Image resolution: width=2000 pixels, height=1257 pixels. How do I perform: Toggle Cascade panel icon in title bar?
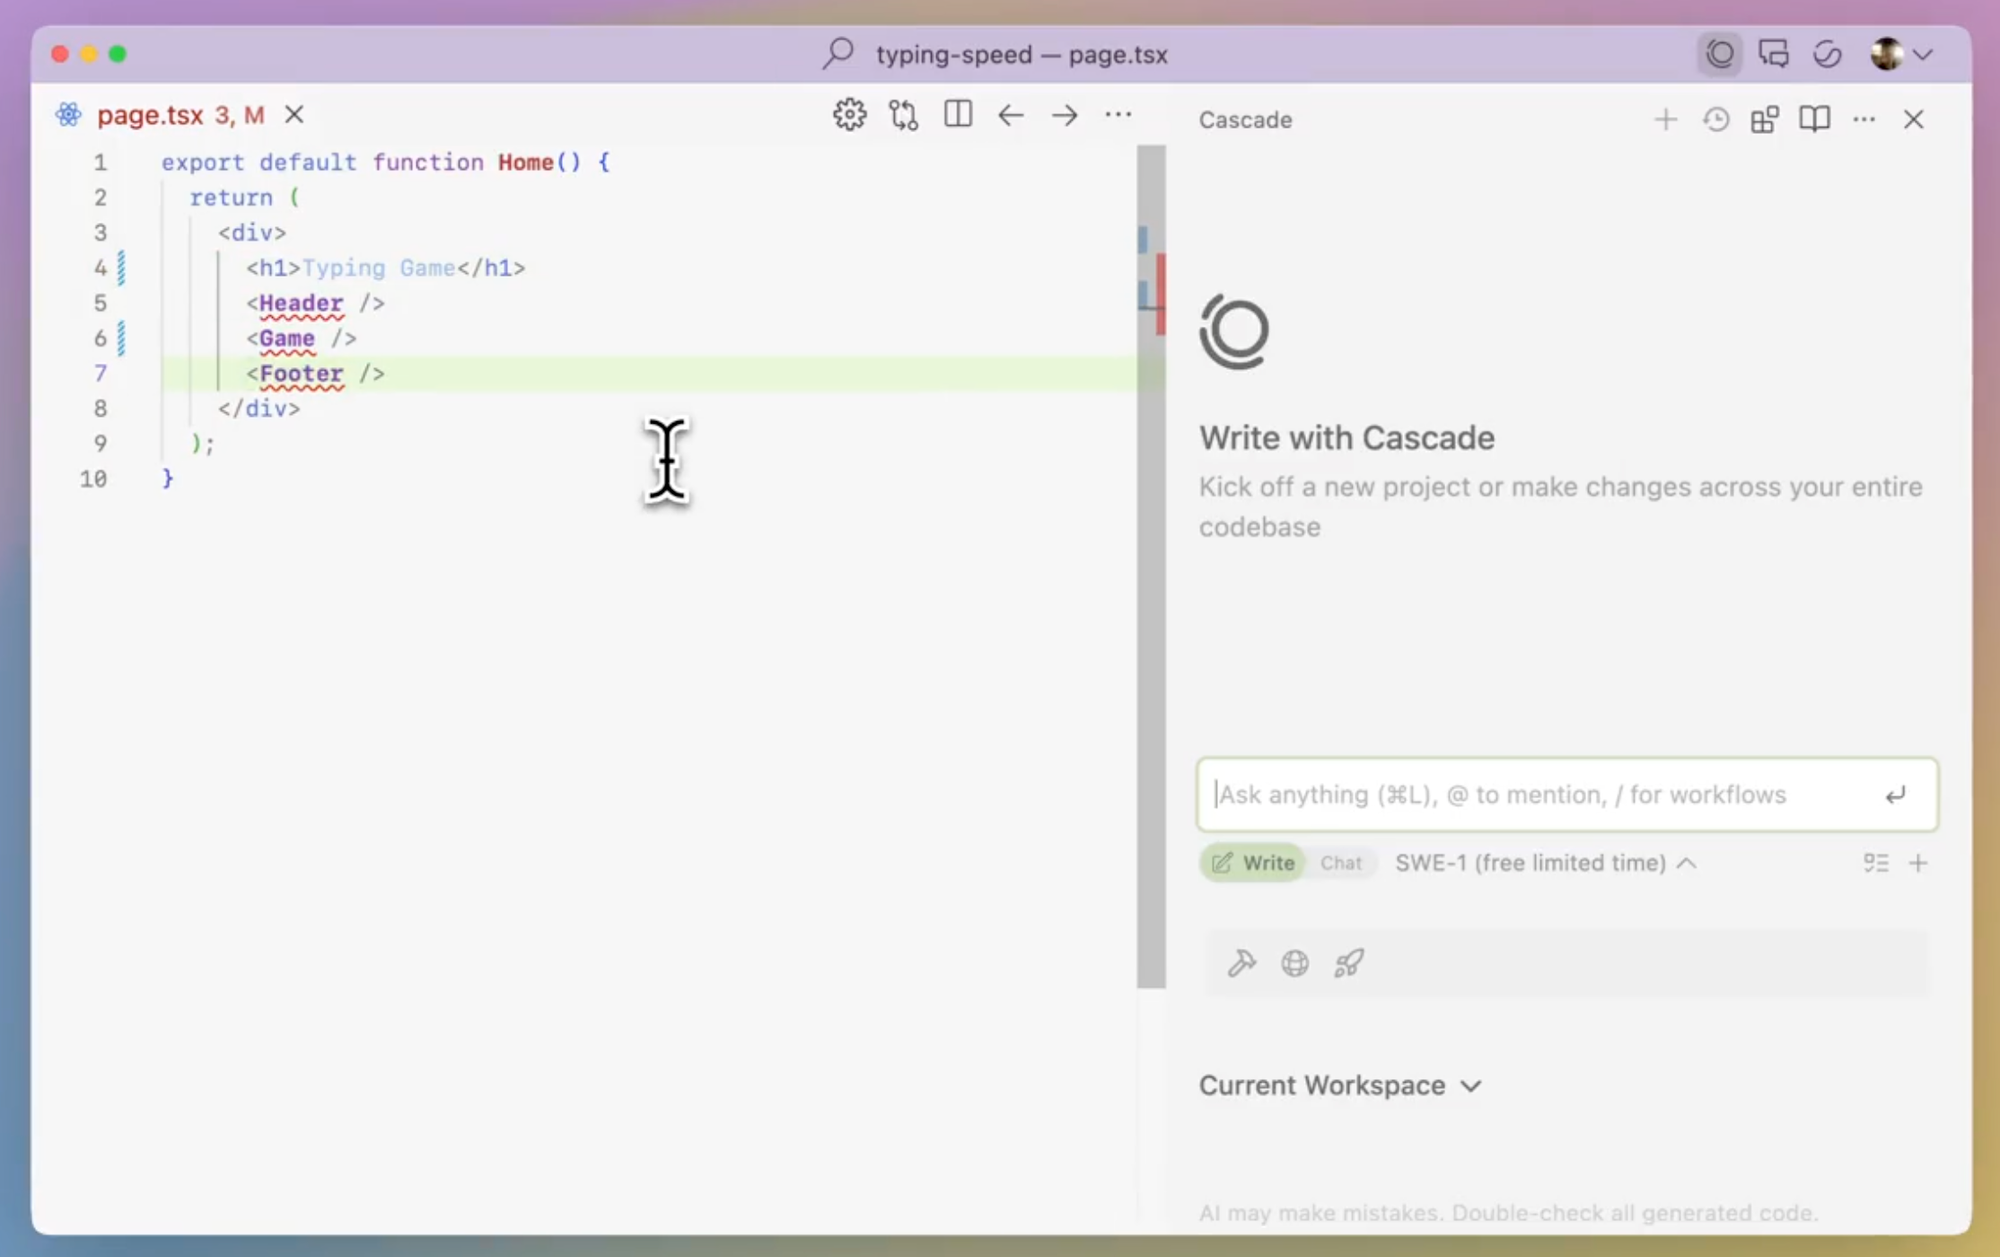coord(1719,54)
